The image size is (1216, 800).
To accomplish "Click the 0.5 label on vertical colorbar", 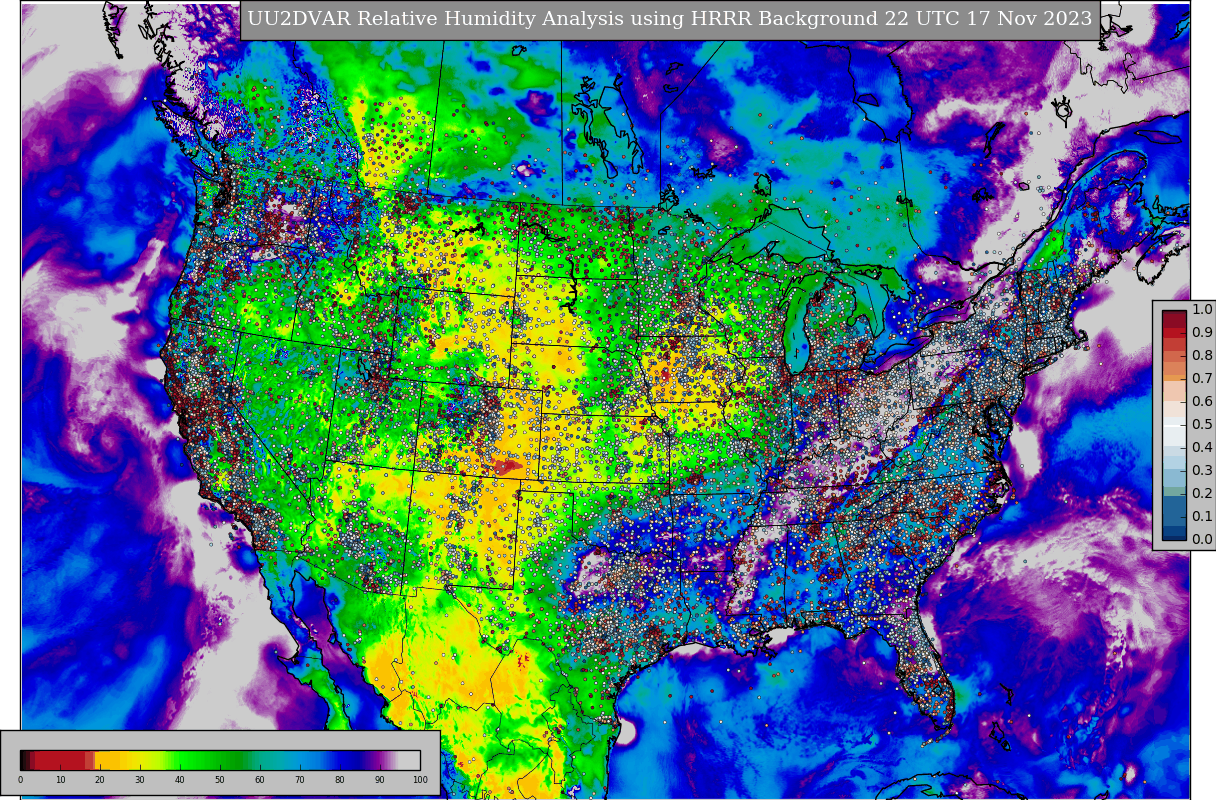I will (1202, 425).
